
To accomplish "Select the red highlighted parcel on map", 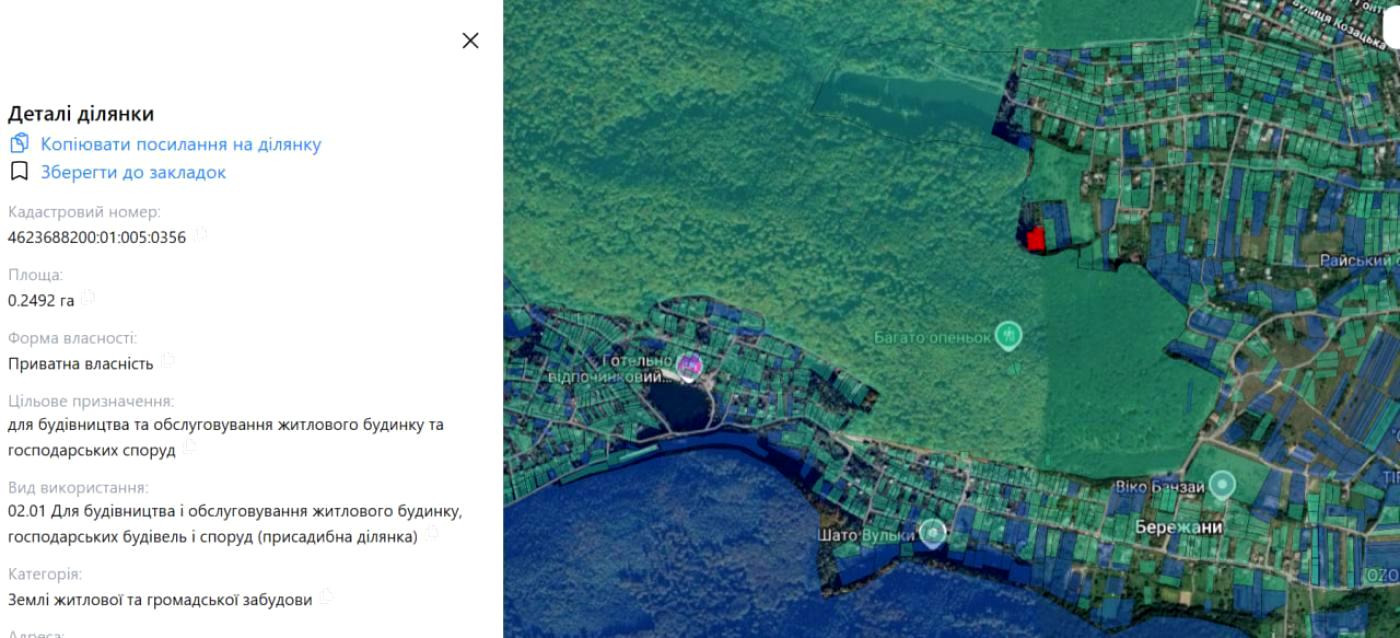I will (1036, 239).
